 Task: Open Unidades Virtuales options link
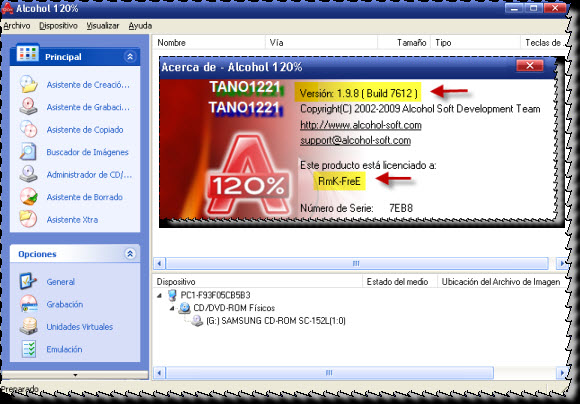point(80,327)
